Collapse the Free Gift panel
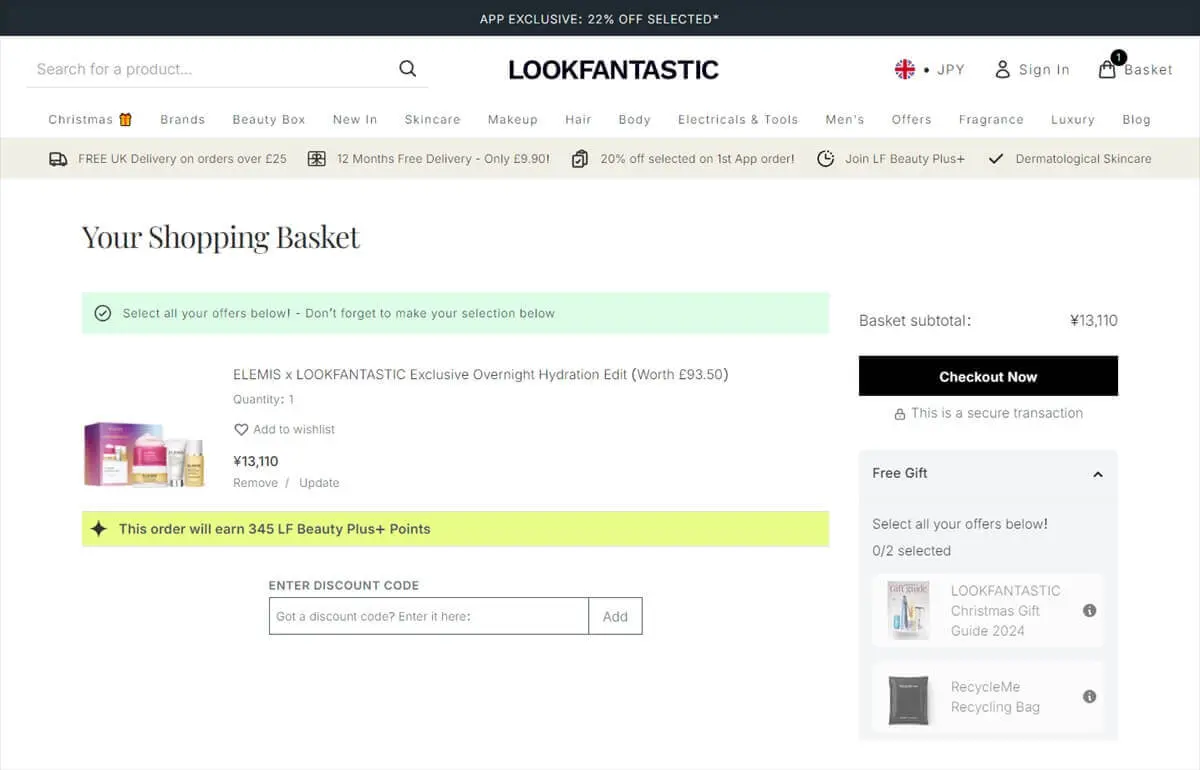 (x=1098, y=474)
